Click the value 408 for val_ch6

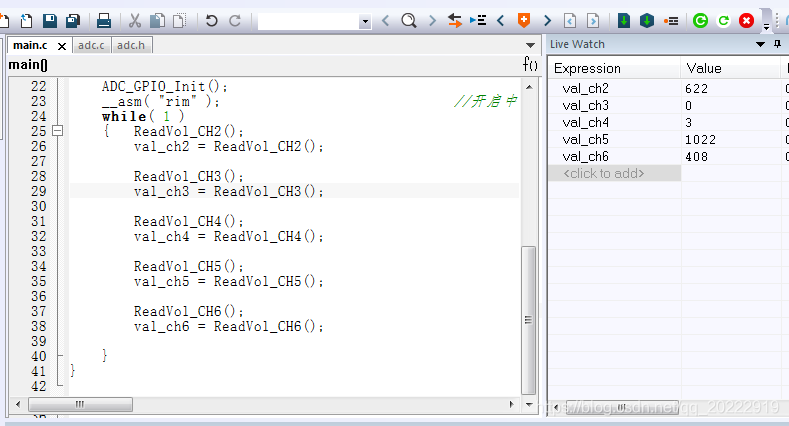[696, 157]
